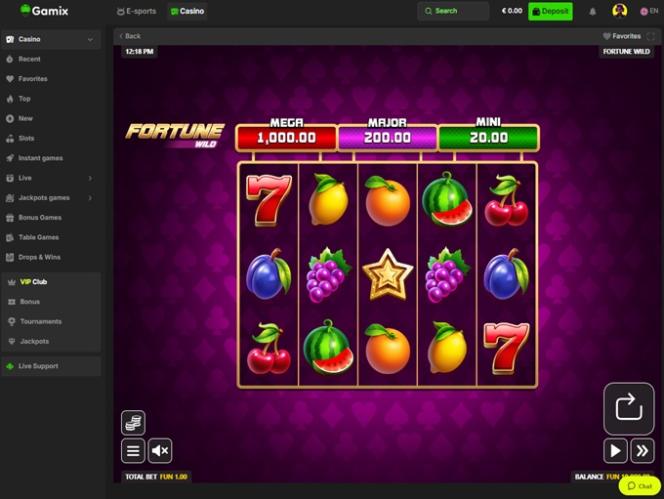Select the Casino tab in header
This screenshot has height=499, width=664.
coord(187,11)
